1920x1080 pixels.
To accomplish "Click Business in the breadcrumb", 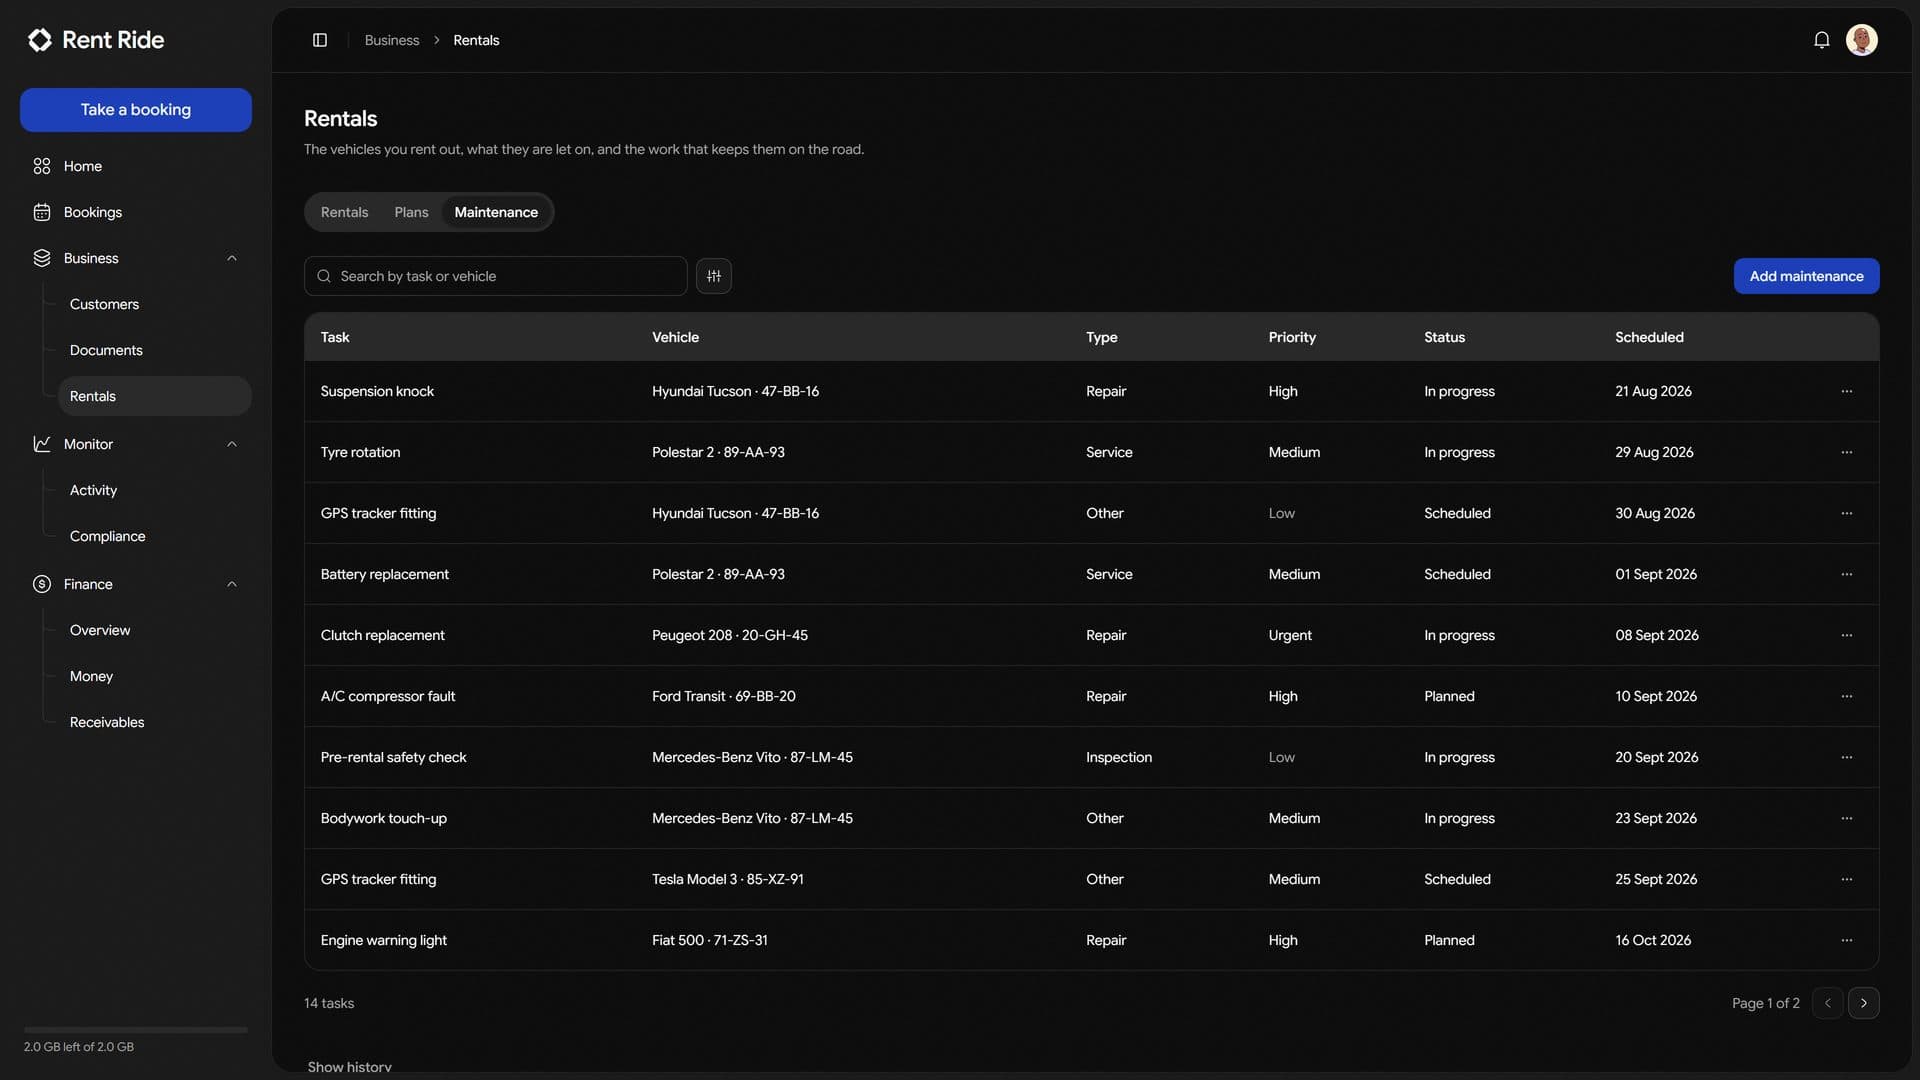I will (x=392, y=40).
